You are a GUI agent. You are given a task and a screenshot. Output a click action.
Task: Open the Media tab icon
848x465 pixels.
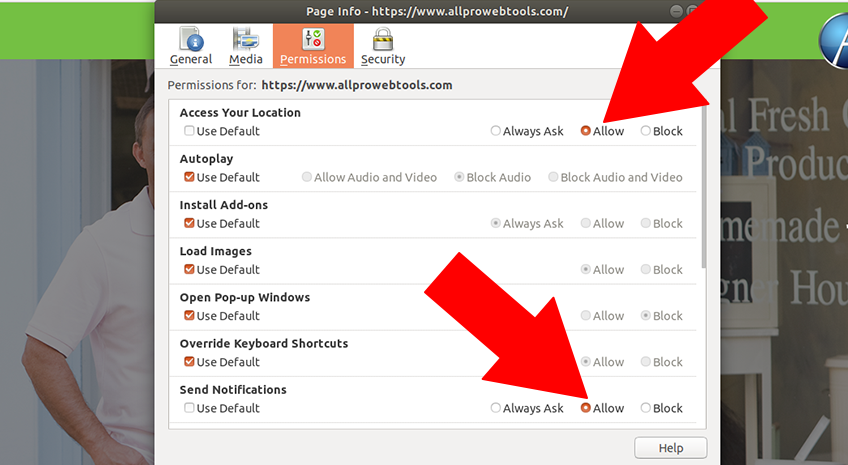[x=246, y=38]
